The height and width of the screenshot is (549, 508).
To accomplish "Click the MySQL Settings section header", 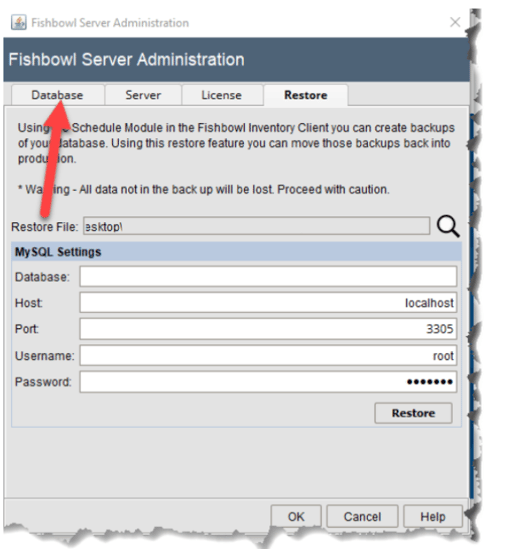I will 236,252.
